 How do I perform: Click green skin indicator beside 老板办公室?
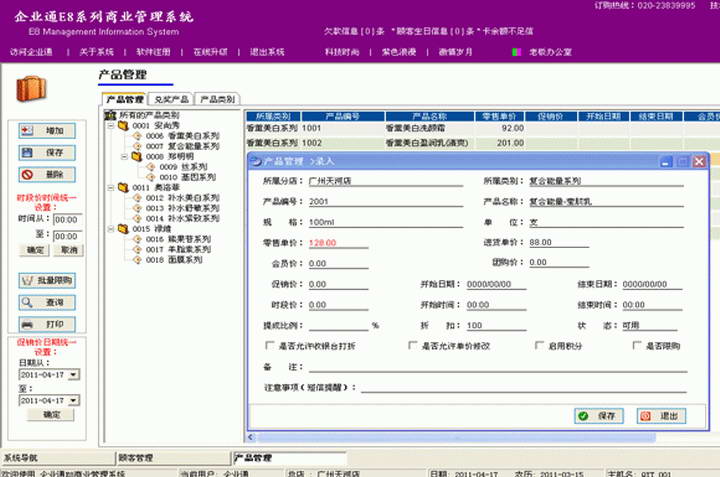517,52
